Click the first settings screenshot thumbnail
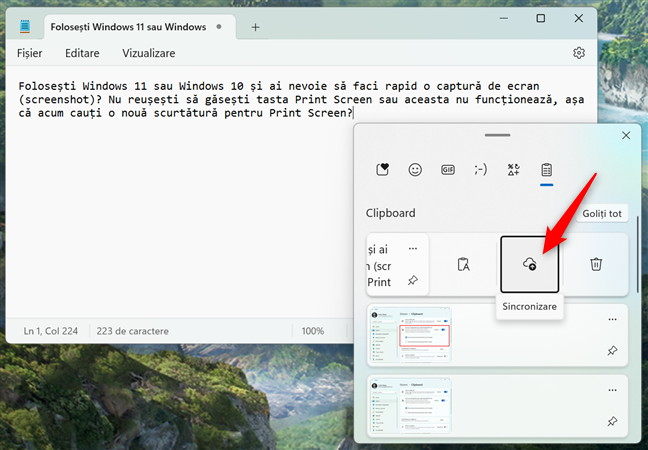This screenshot has height=450, width=648. pos(410,335)
